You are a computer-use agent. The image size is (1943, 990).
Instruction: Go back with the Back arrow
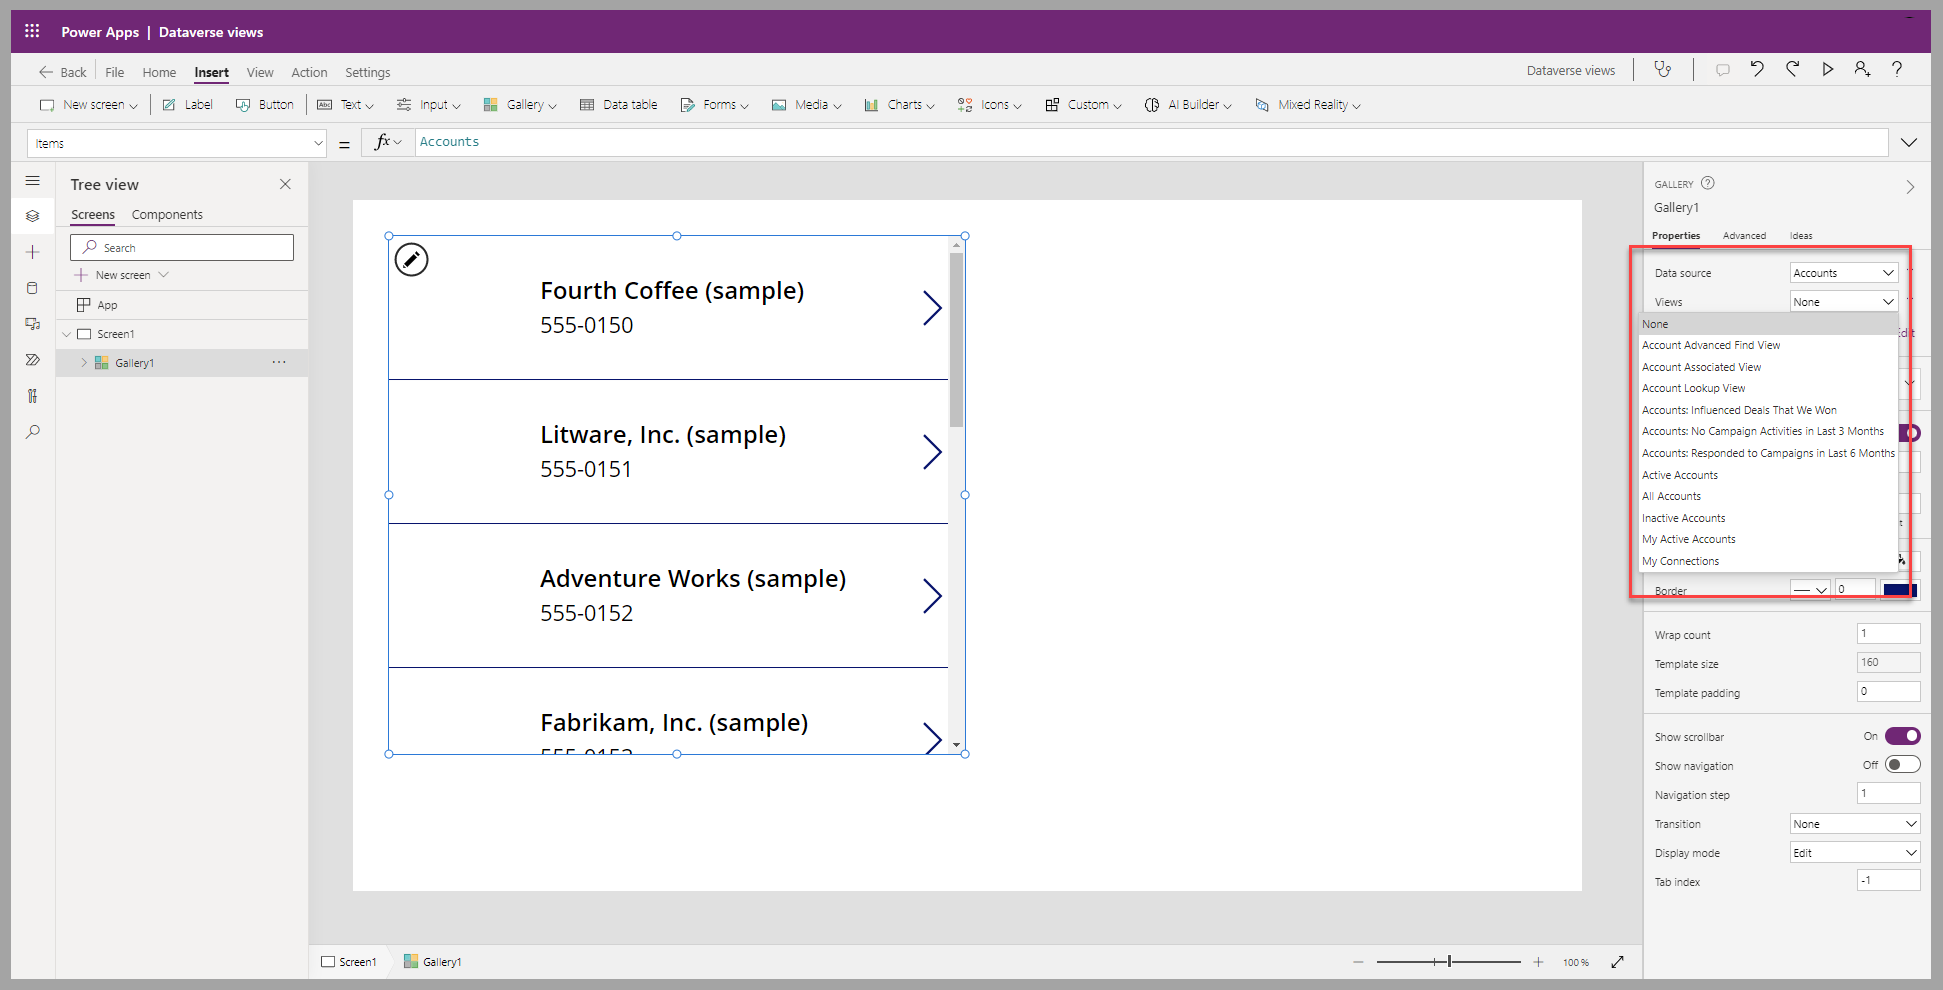click(x=63, y=72)
